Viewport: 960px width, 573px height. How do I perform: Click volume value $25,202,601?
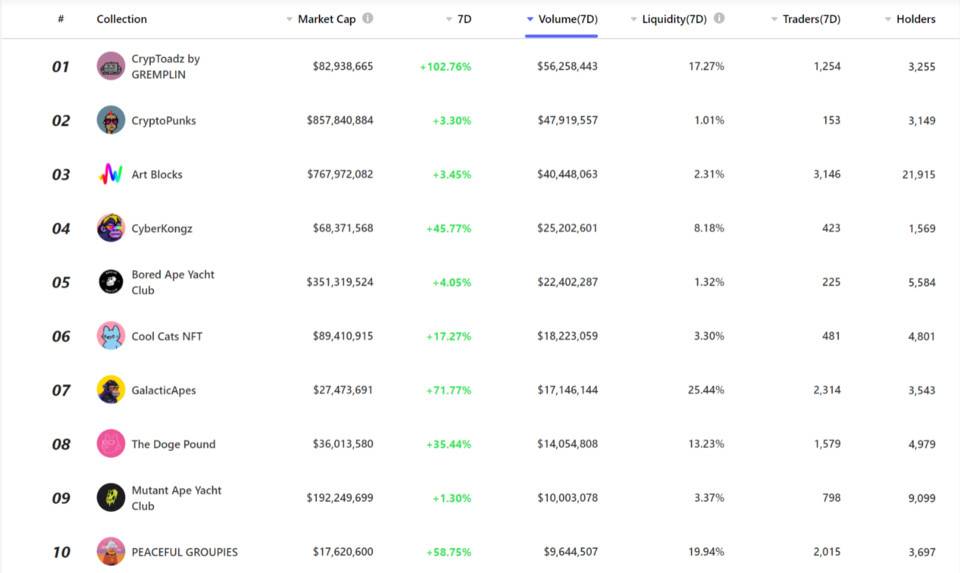pyautogui.click(x=567, y=228)
